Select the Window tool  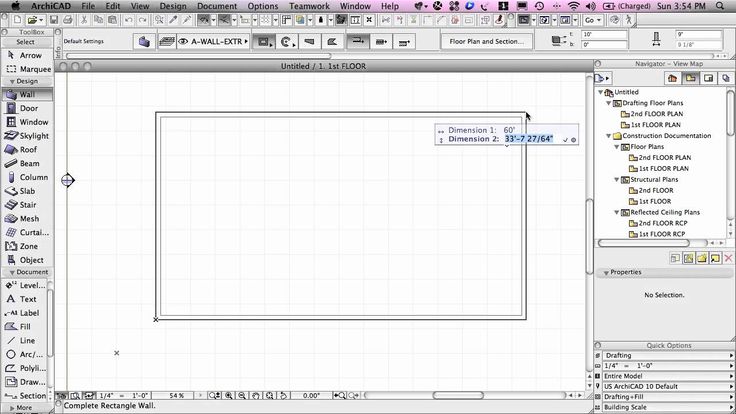27,122
